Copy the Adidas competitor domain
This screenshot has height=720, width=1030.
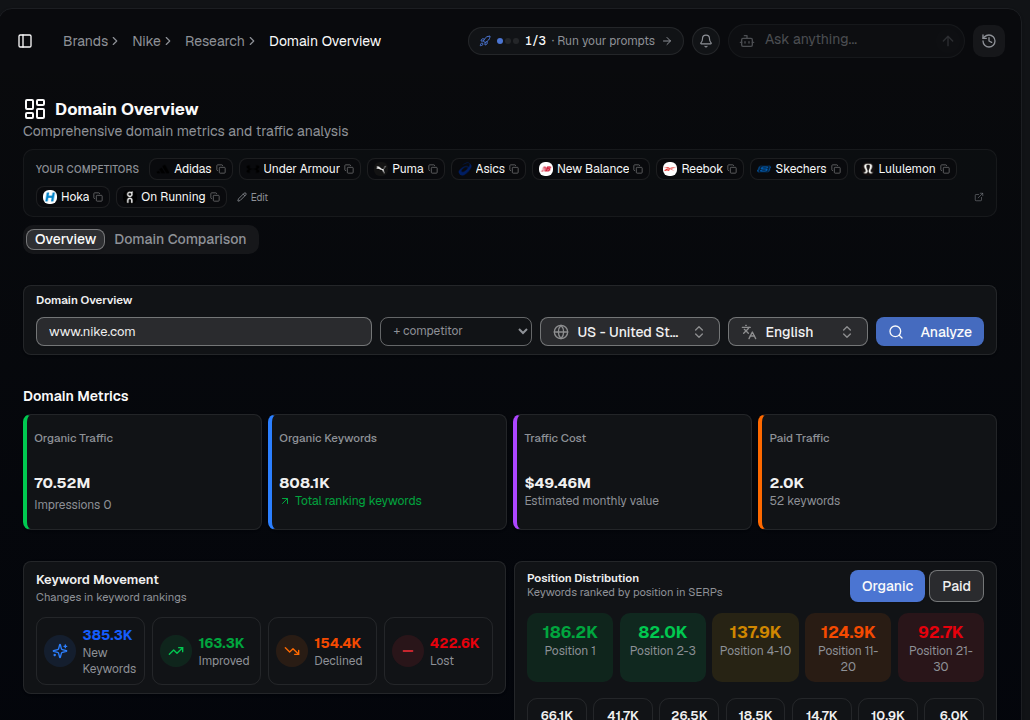[221, 169]
